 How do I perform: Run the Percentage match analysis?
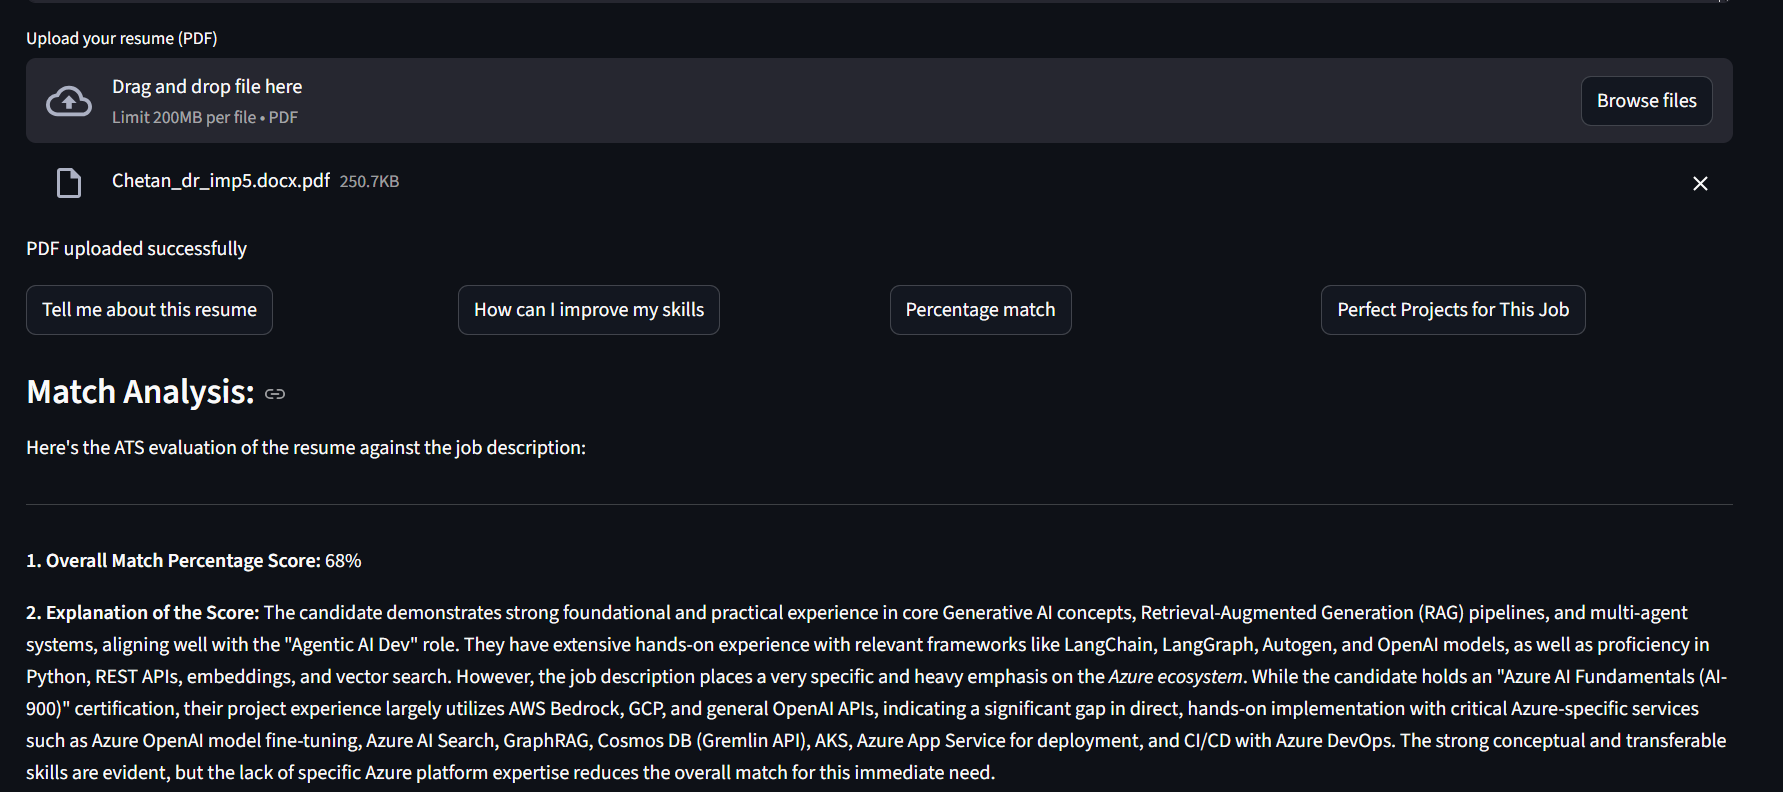coord(980,310)
